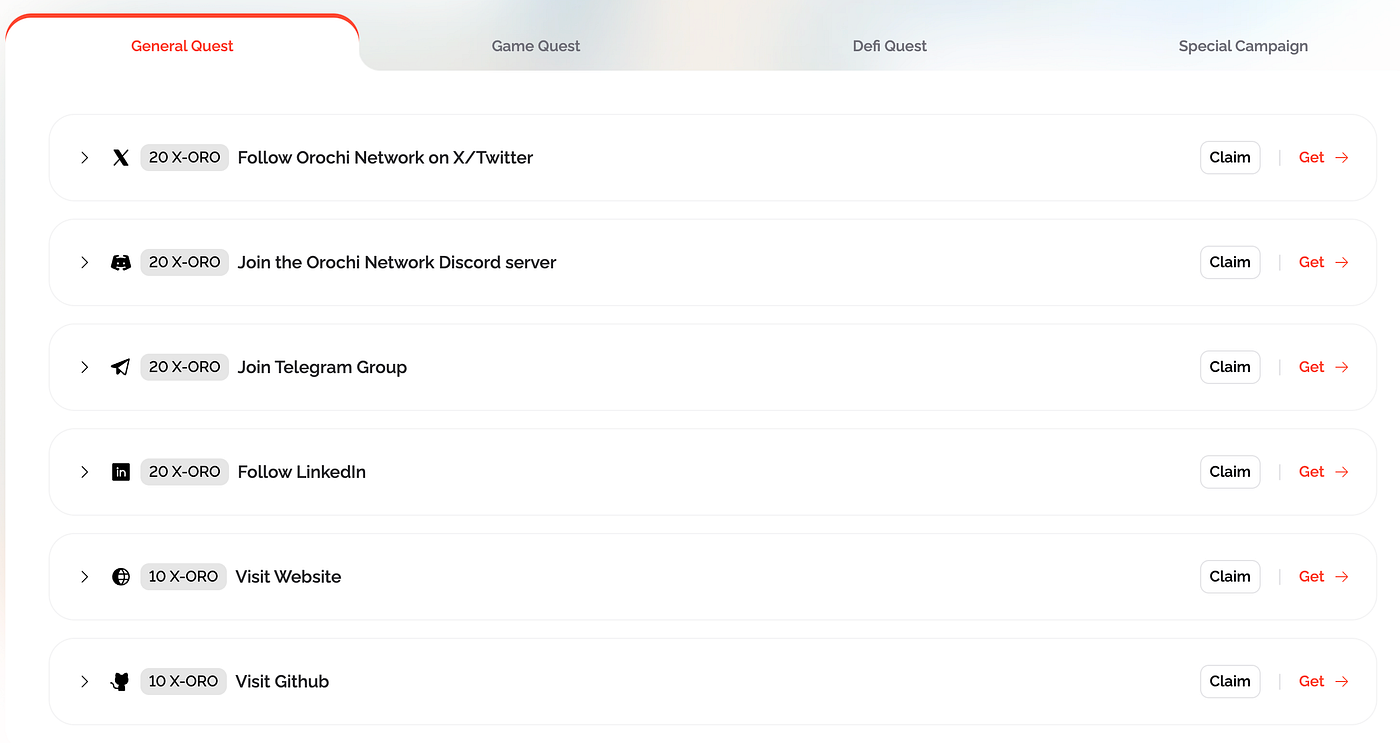Click the "Join Telegram Group" title
This screenshot has height=743, width=1400.
[x=322, y=367]
